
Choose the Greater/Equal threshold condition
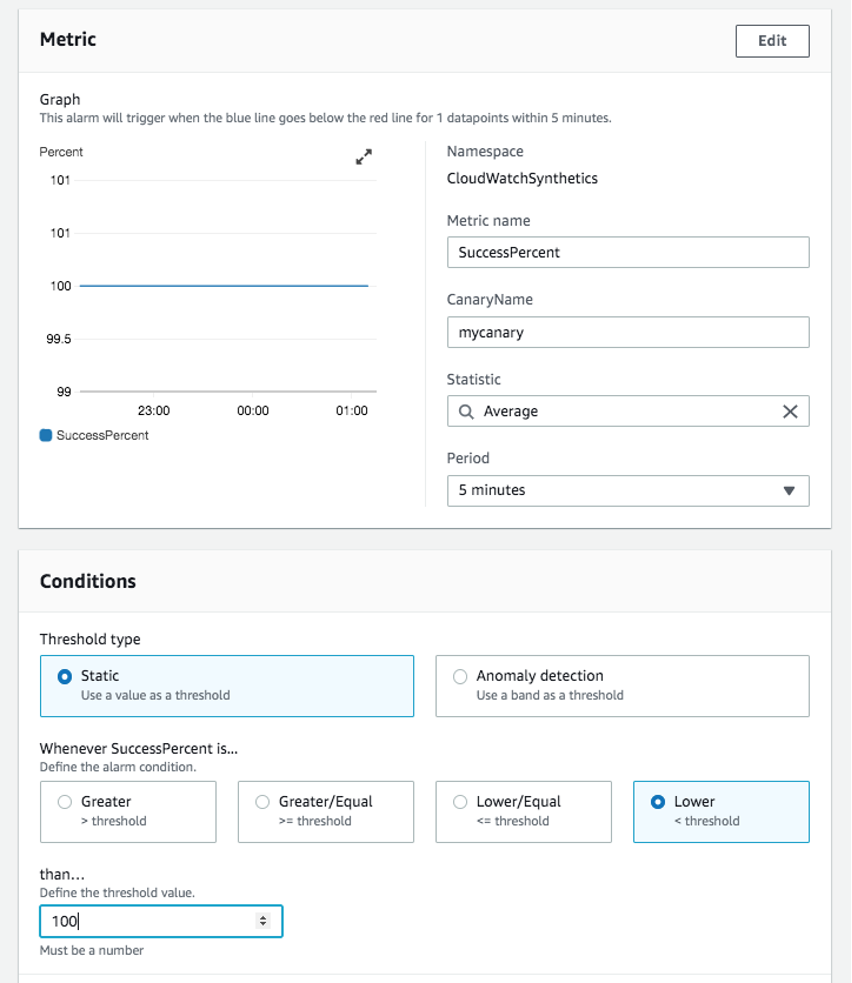(263, 801)
